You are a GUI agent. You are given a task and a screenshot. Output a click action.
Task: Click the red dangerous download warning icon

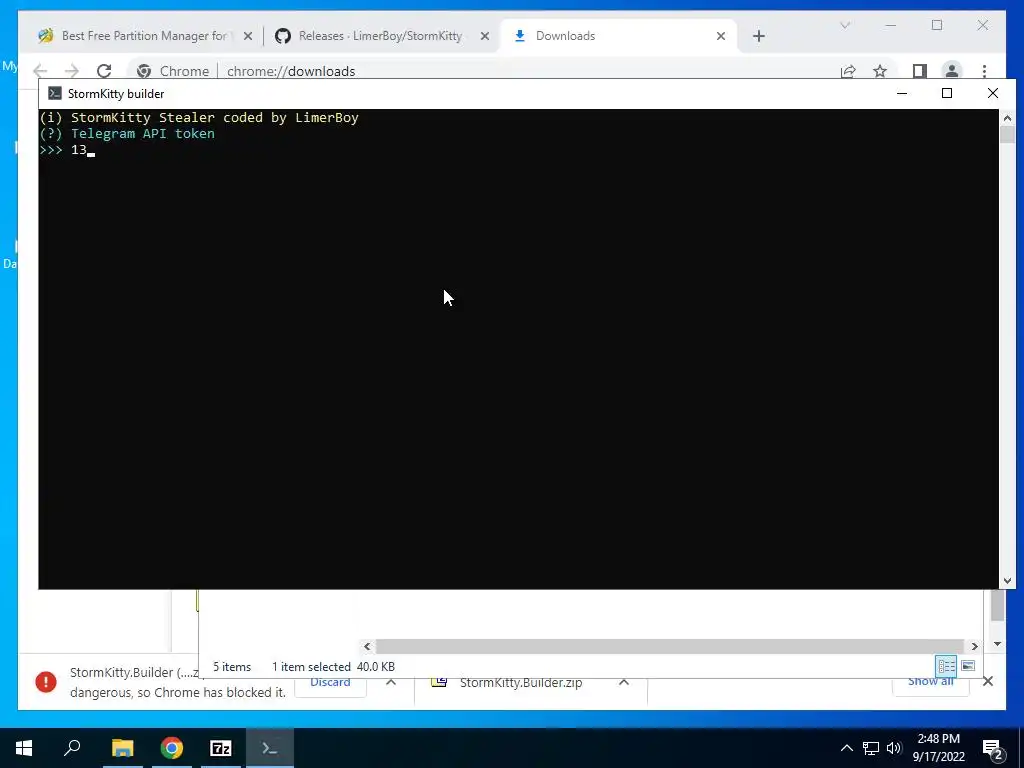tap(46, 682)
